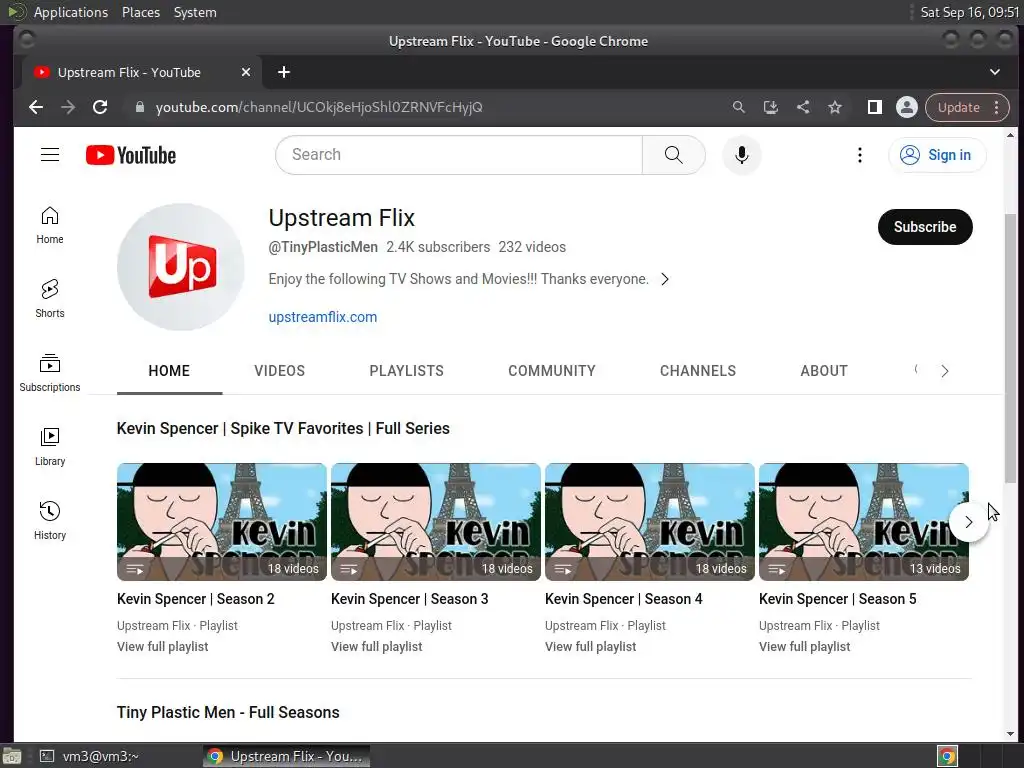Click the Upstream Flix channel avatar
This screenshot has height=768, width=1024.
[x=181, y=267]
